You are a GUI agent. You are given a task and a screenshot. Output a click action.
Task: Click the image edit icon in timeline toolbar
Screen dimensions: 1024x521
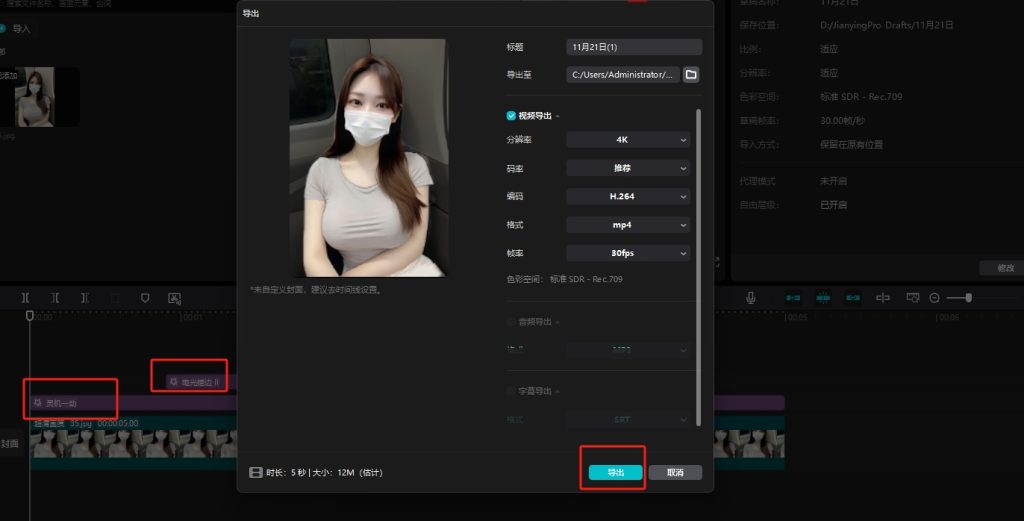click(x=174, y=298)
